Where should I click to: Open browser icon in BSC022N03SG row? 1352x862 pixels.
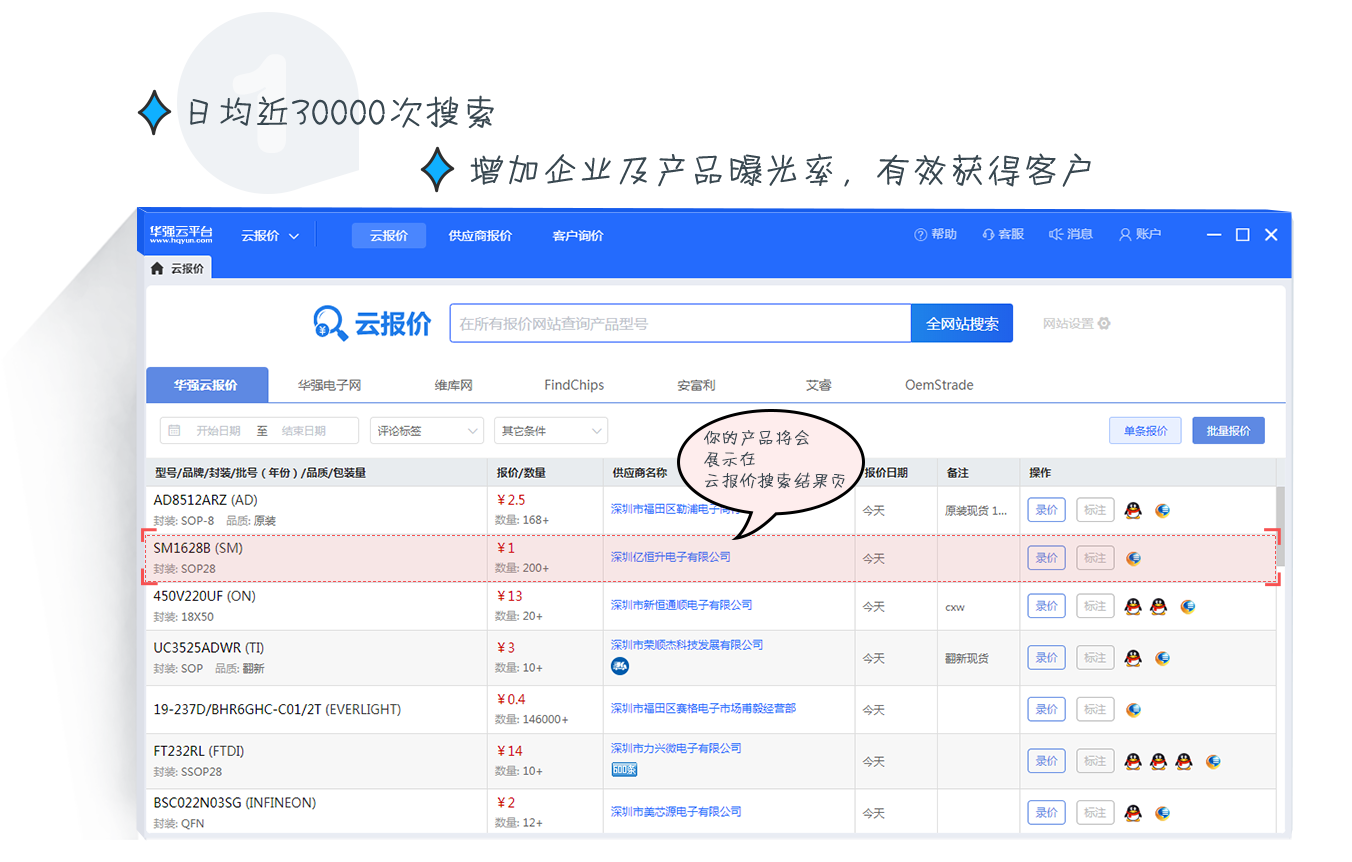[1162, 813]
